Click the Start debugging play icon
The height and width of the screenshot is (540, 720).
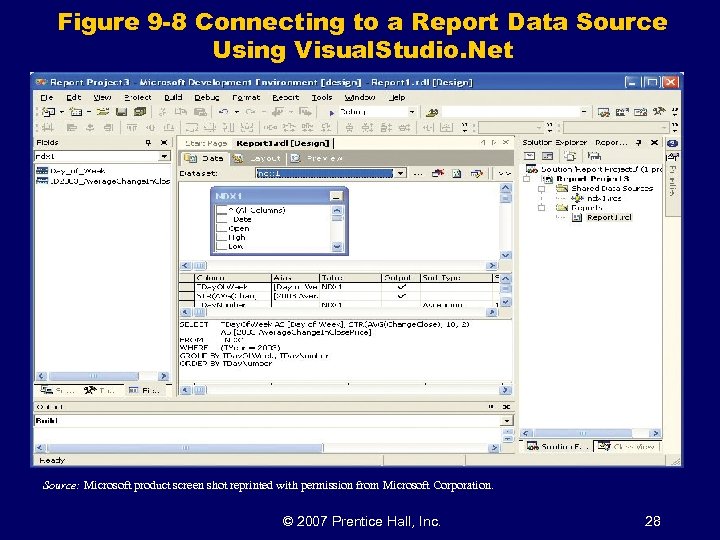(332, 112)
